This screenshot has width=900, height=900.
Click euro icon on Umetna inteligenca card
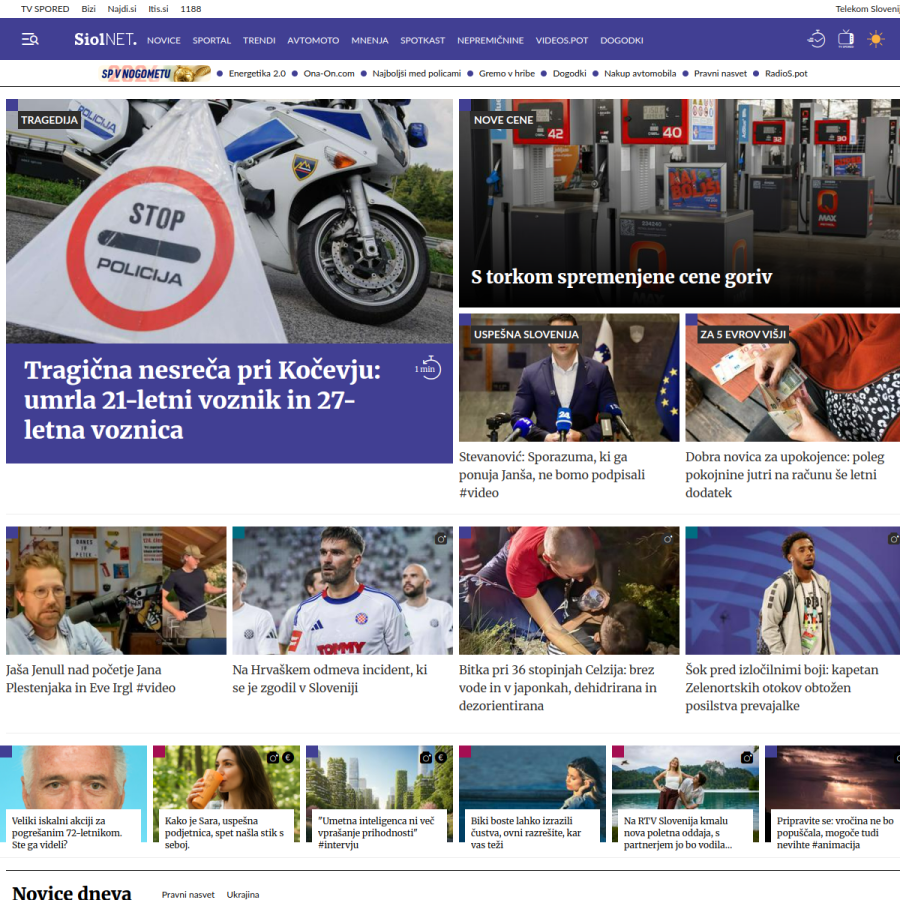[x=441, y=758]
